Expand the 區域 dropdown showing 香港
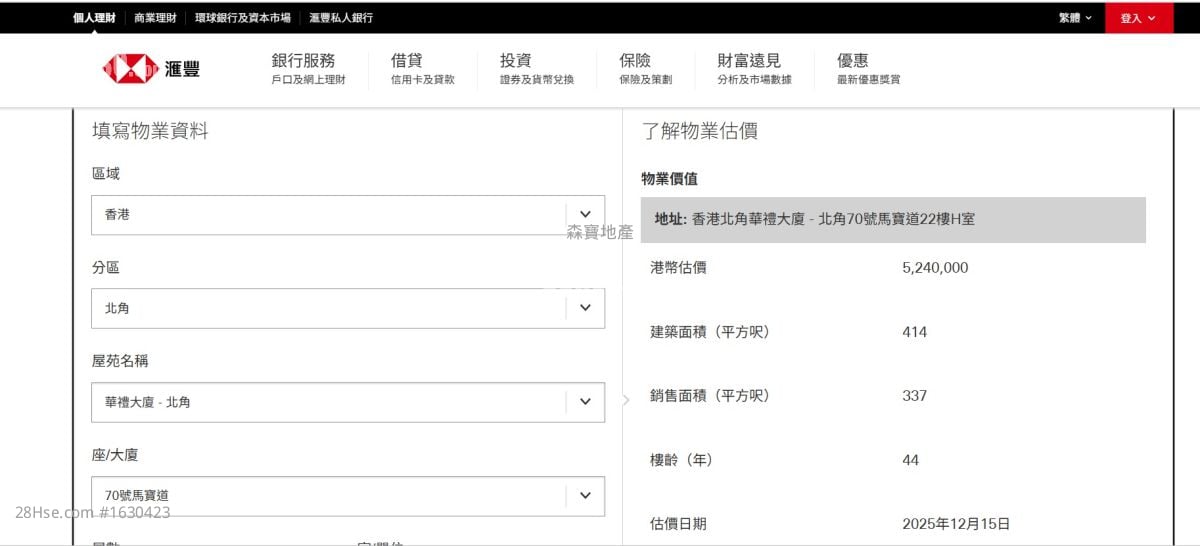Screen dimensions: 1200x546 [348, 215]
